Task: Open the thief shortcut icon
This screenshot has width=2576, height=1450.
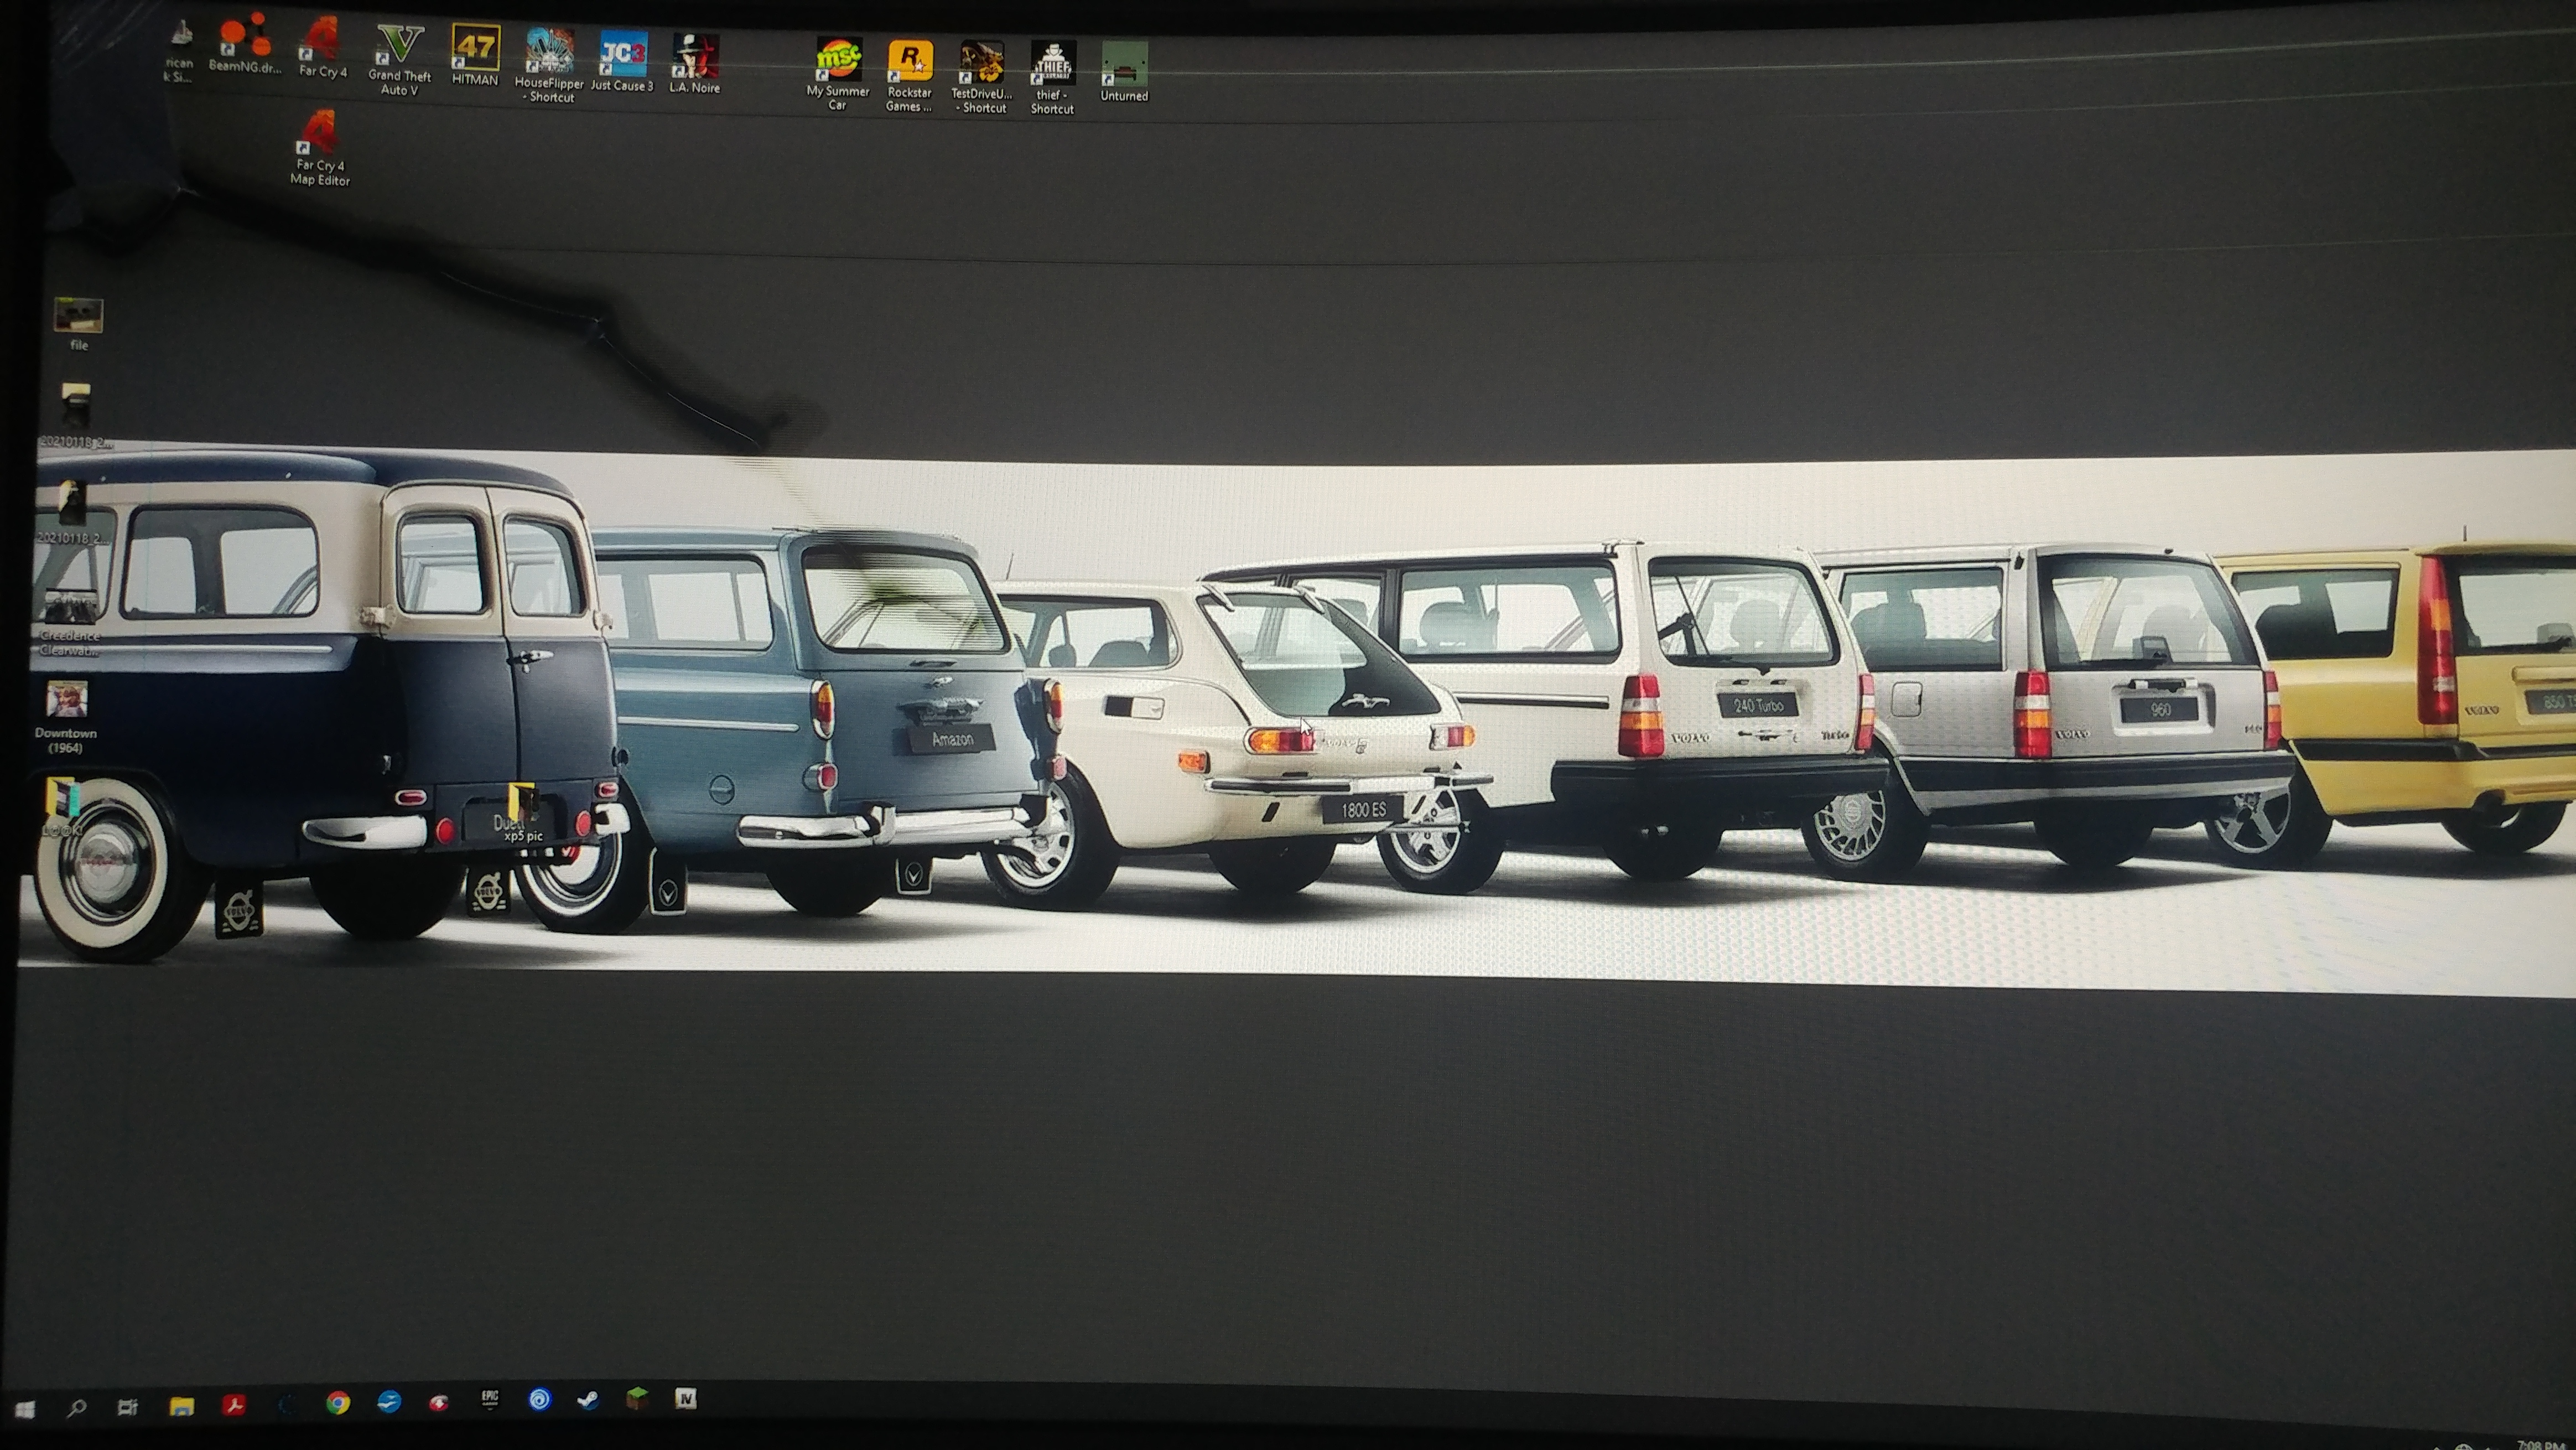Action: tap(1052, 66)
